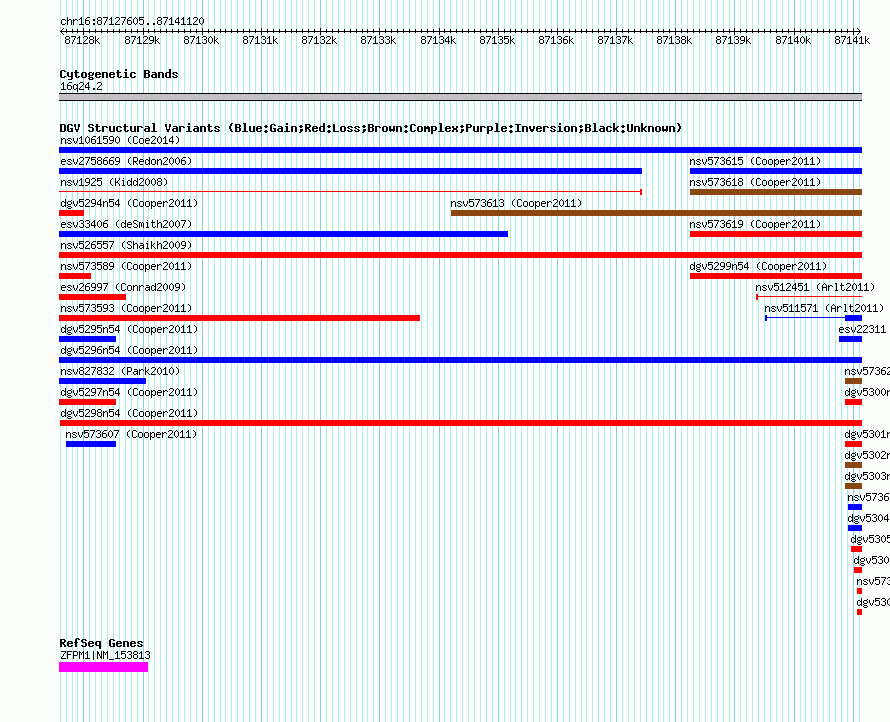Select the dgv5299n54 (Cooper2011) label
This screenshot has width=890, height=722.
[x=758, y=266]
